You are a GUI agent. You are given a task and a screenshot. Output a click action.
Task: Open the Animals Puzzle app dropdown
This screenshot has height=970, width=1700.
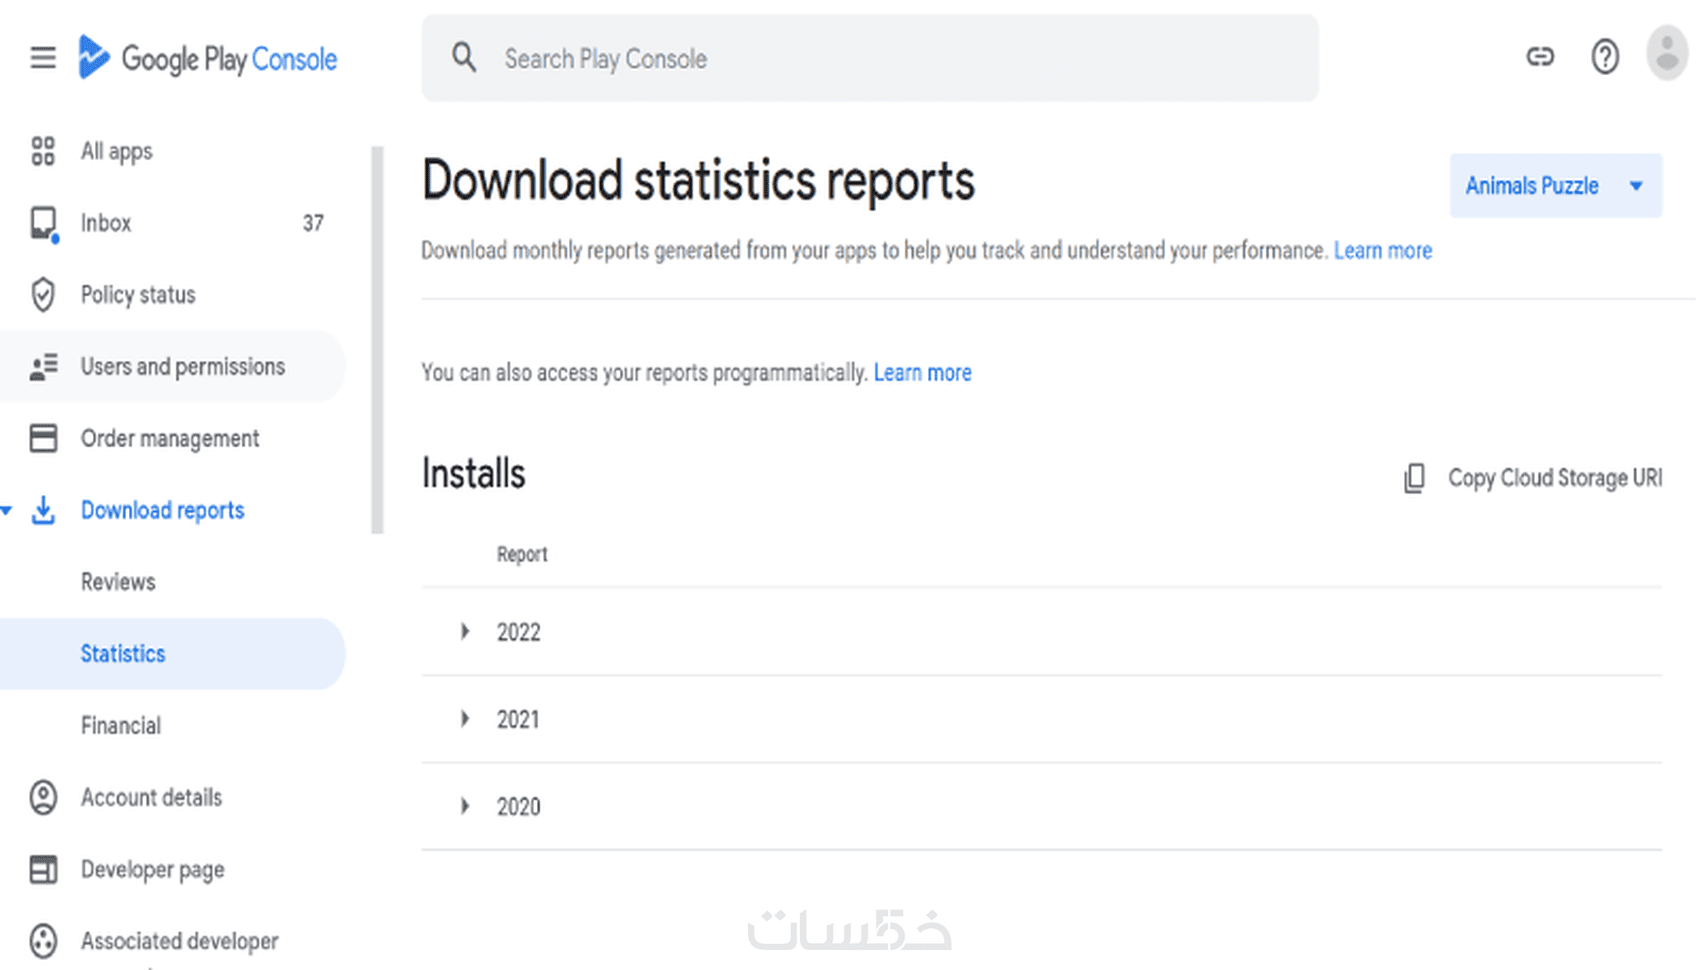[1555, 186]
